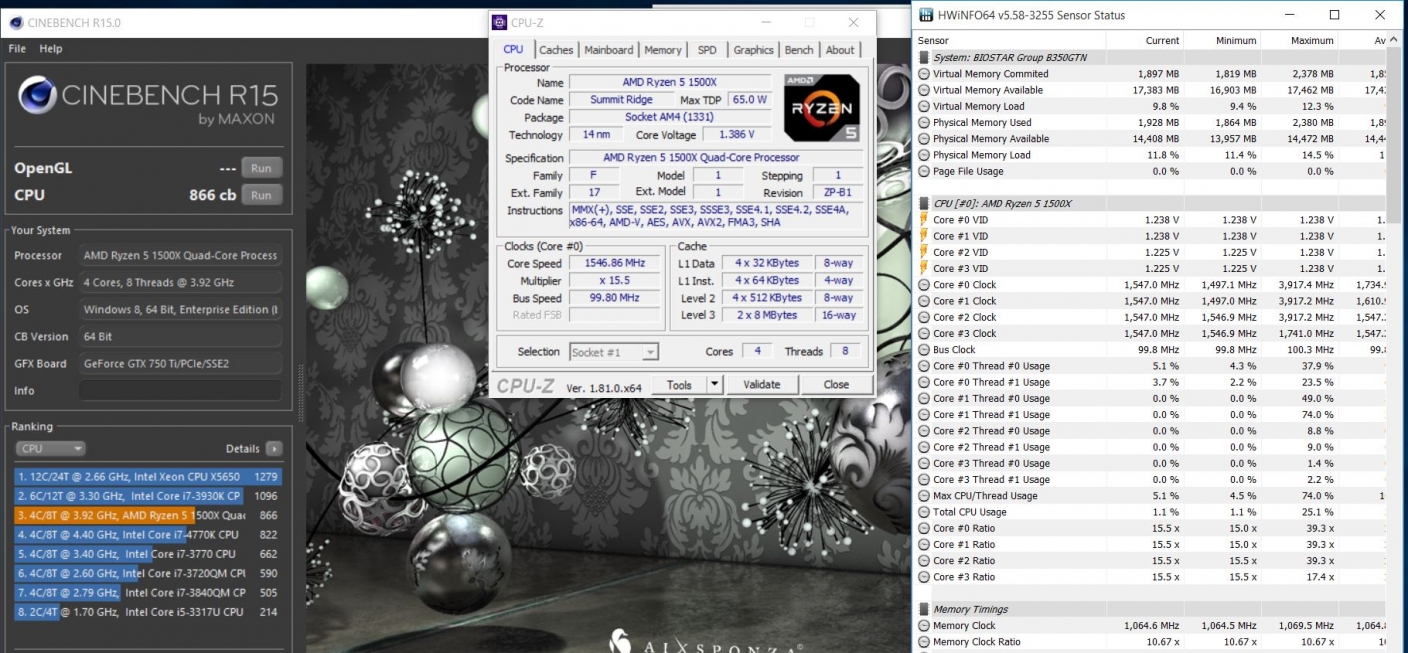The image size is (1408, 653).
Task: Click the Minimum column header in HWiNFO64
Action: point(1222,40)
